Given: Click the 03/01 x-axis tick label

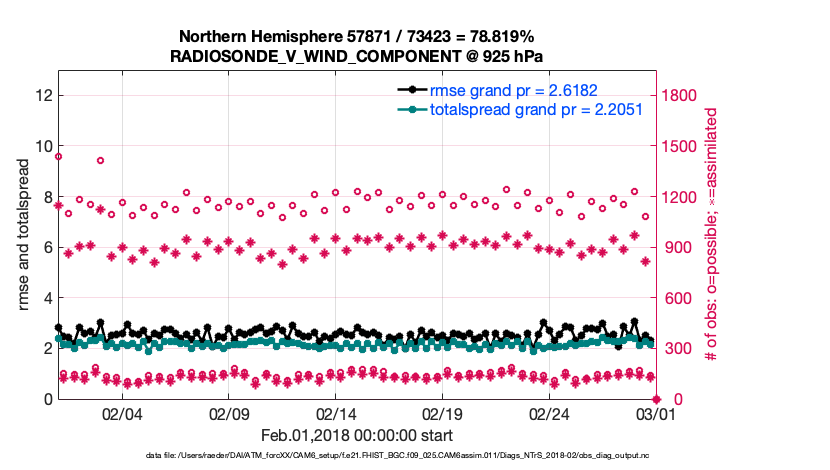Looking at the screenshot, I should pyautogui.click(x=655, y=413).
